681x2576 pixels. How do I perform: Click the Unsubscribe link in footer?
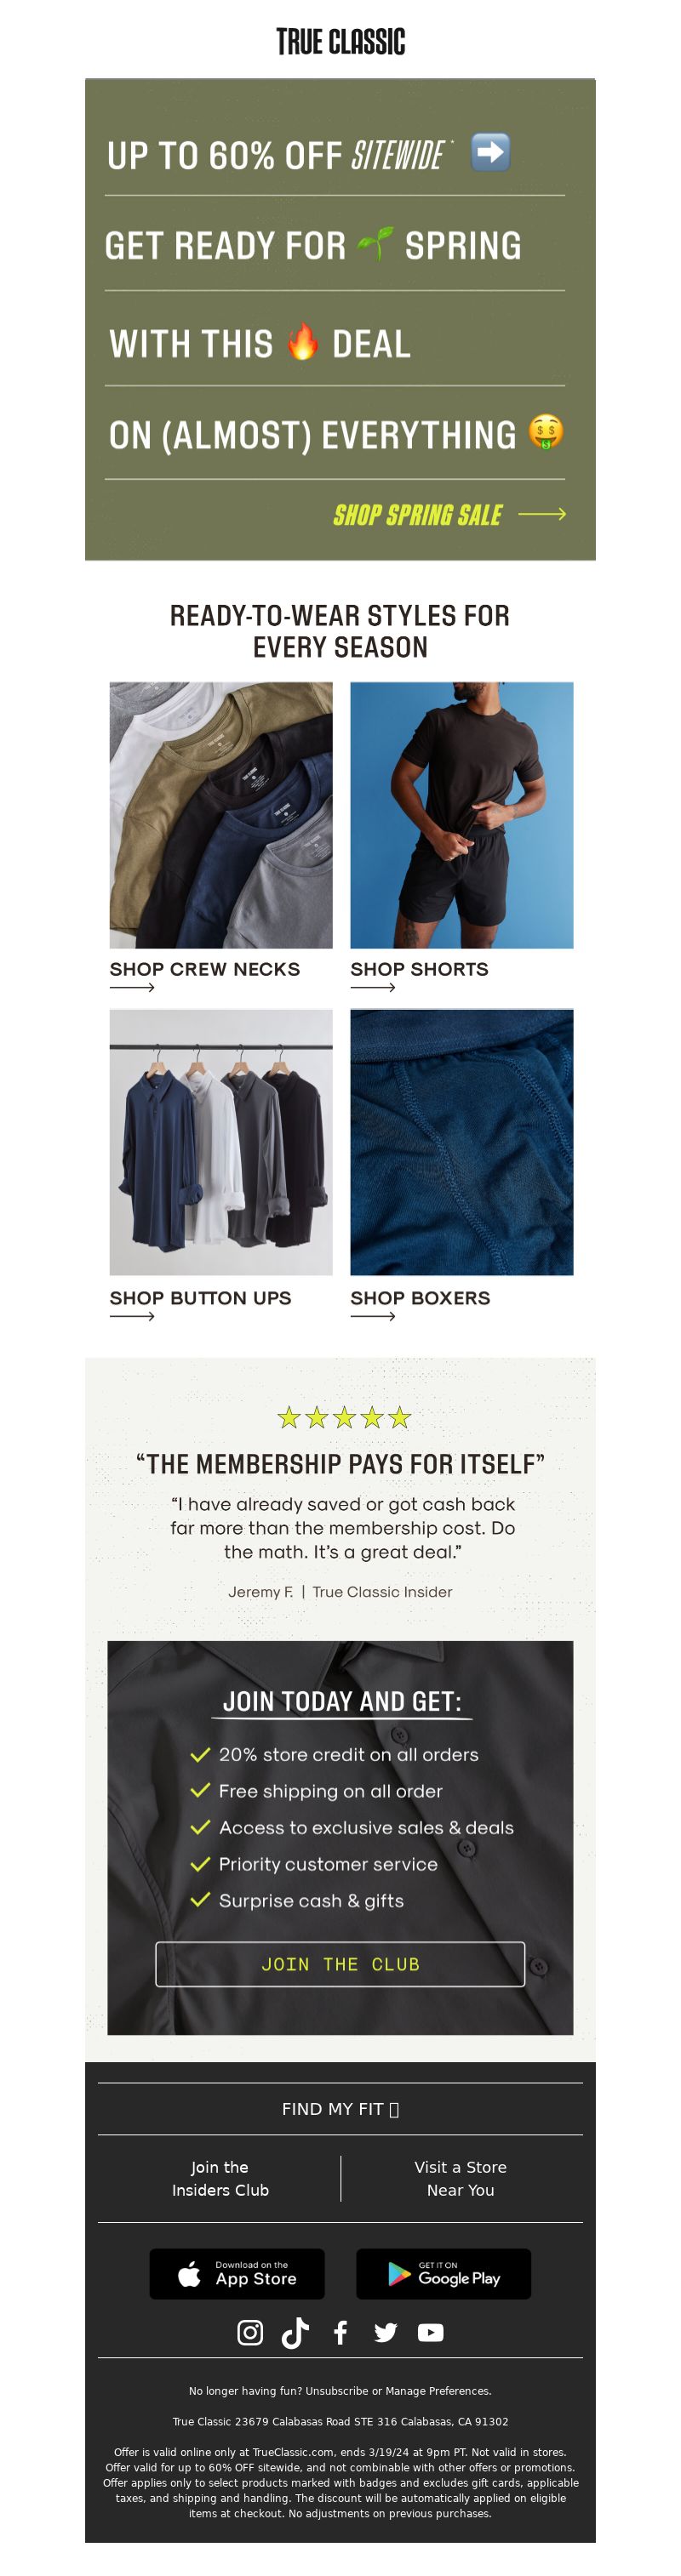337,2391
